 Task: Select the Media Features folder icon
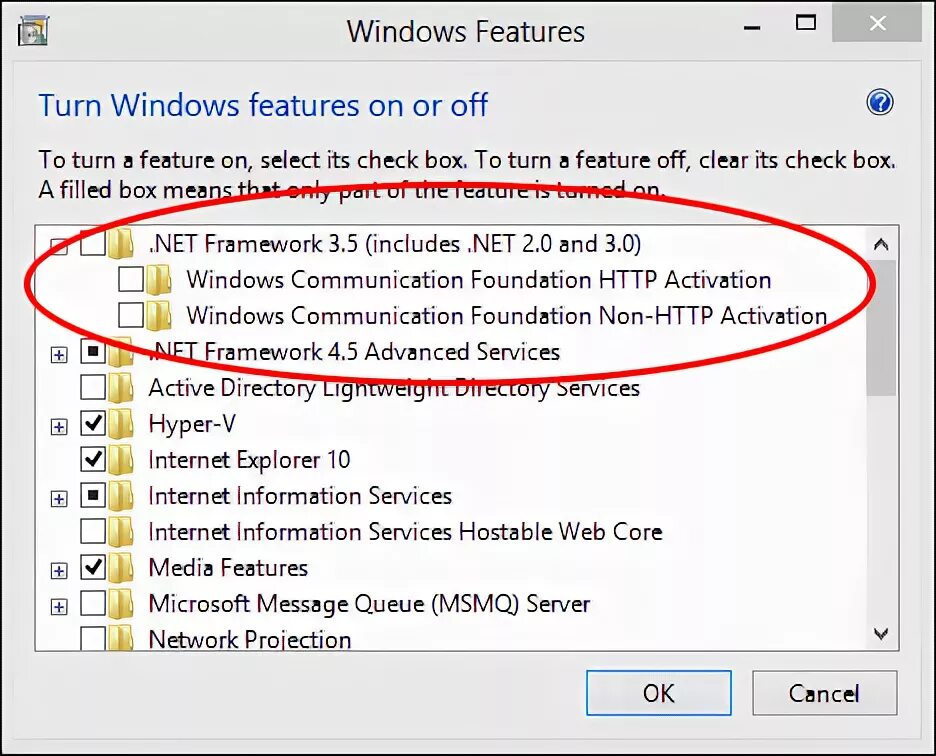(x=121, y=567)
